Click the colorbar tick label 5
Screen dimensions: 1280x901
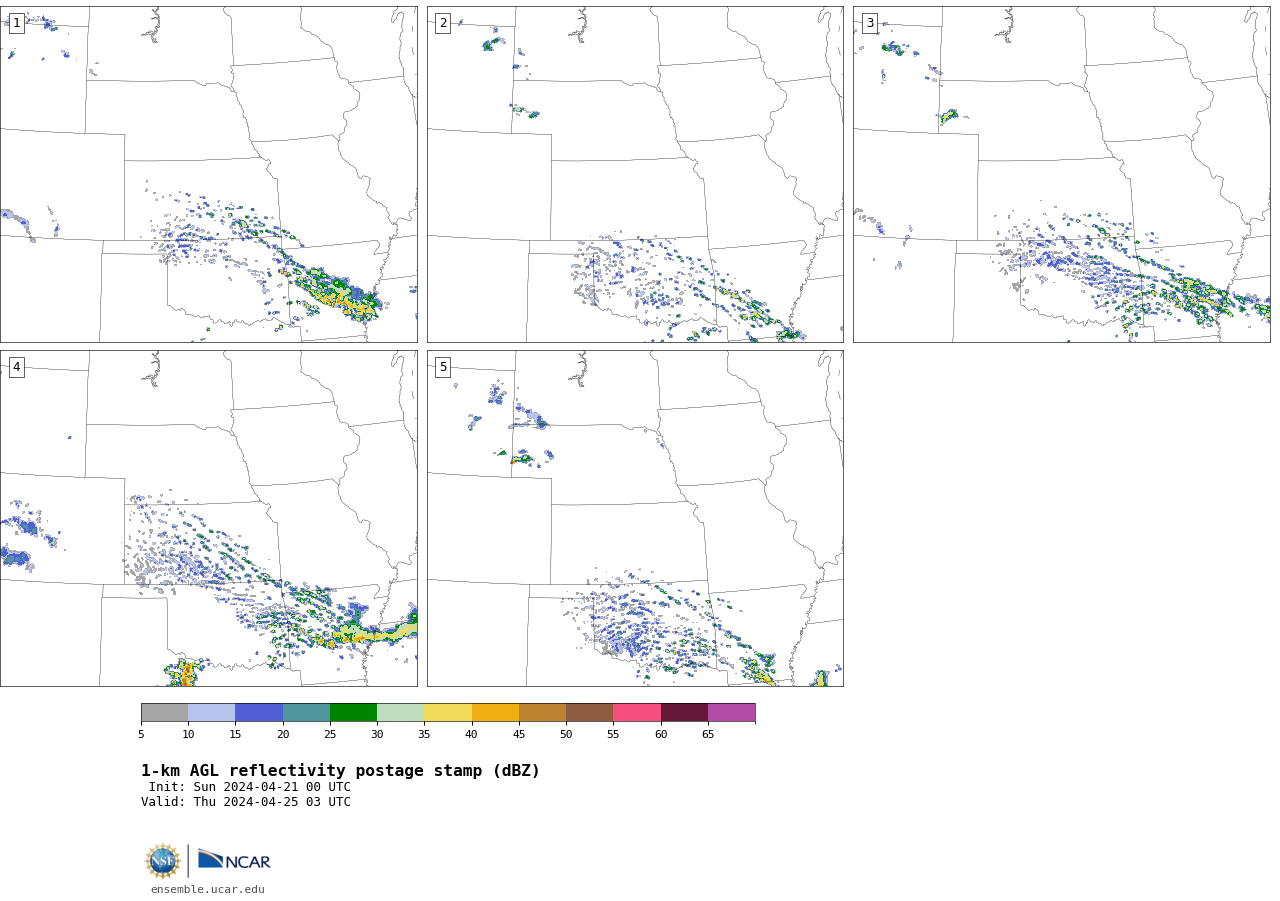(141, 735)
